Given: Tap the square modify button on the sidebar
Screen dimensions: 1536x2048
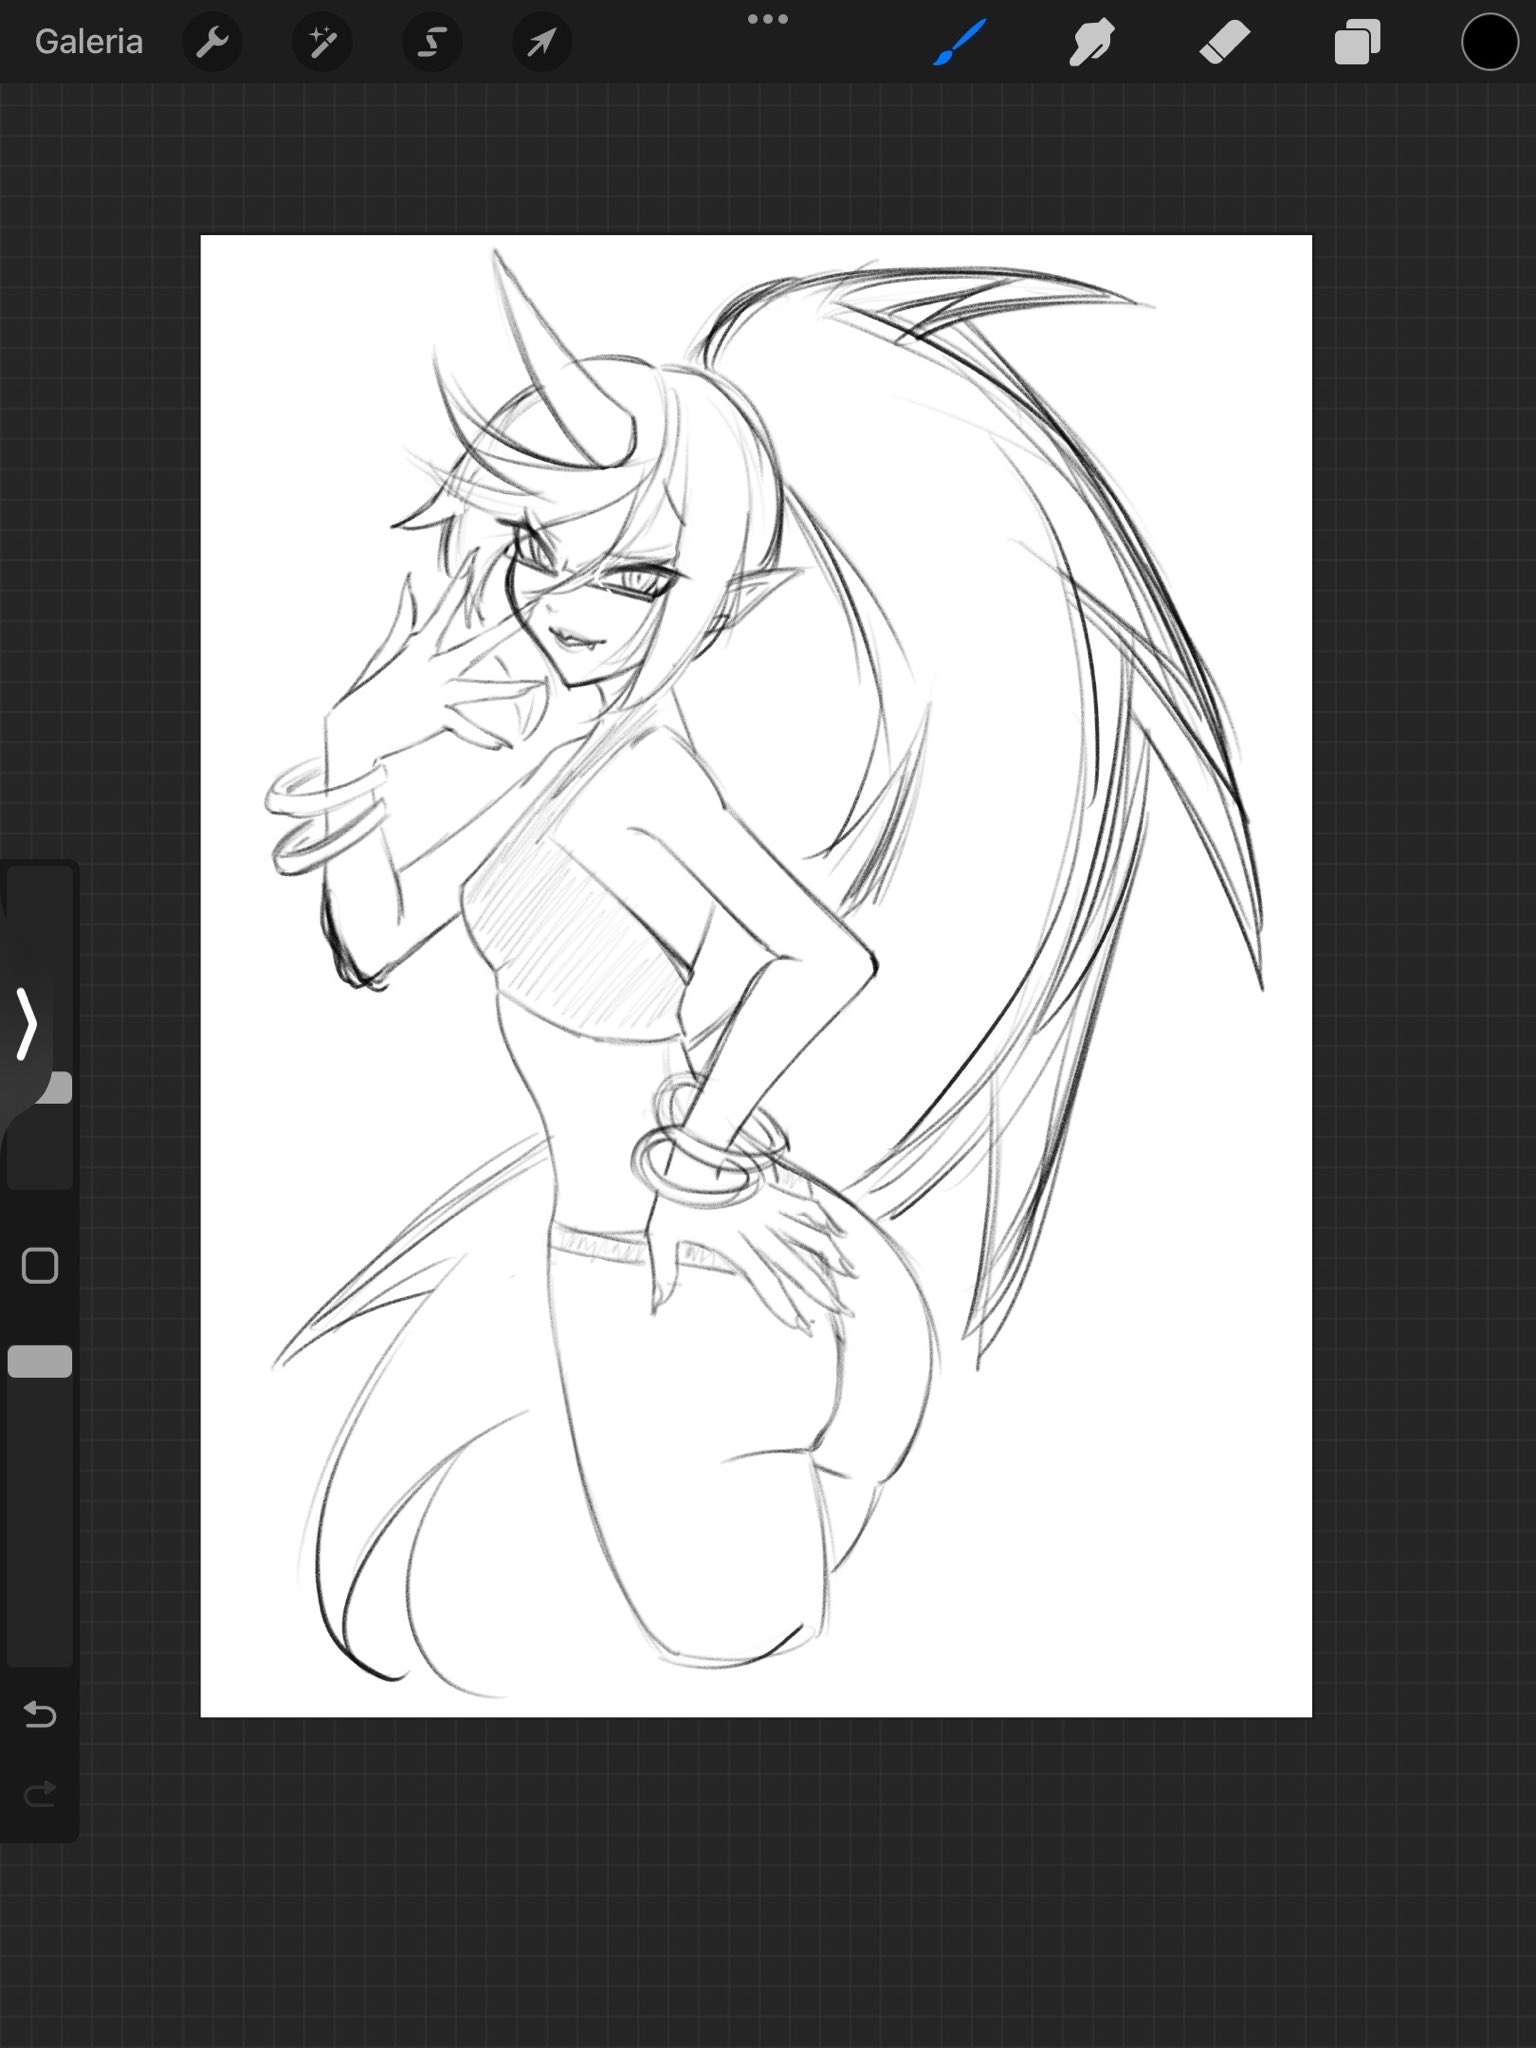Looking at the screenshot, I should click(40, 1265).
